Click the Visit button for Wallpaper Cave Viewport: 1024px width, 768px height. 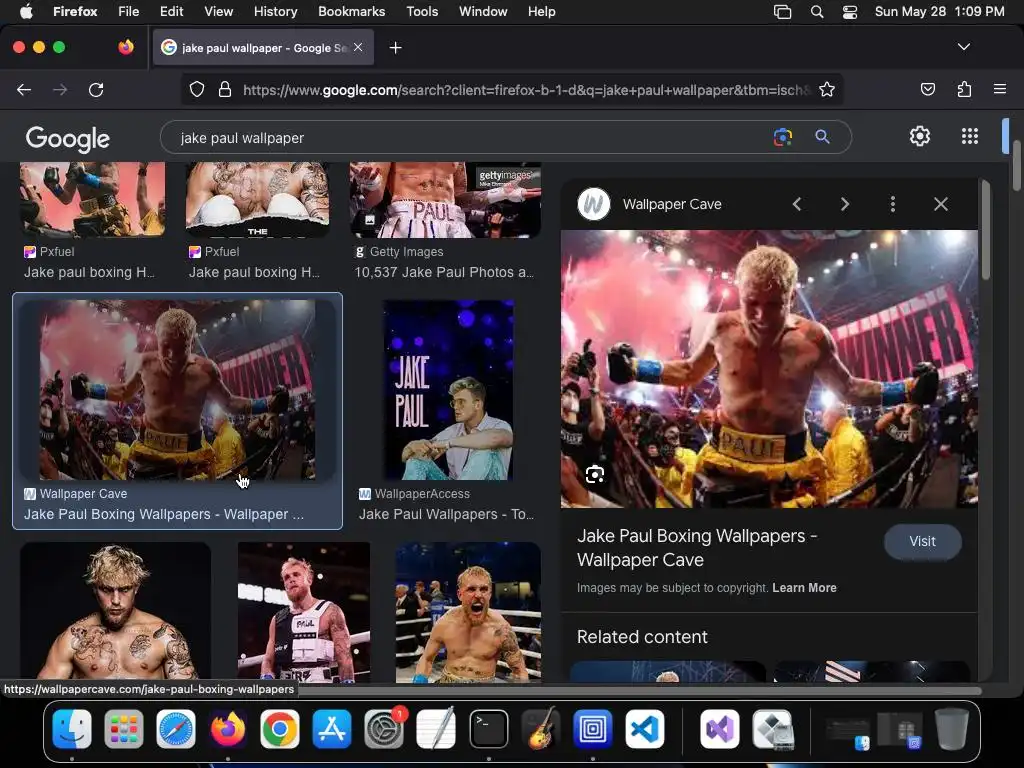[x=922, y=541]
